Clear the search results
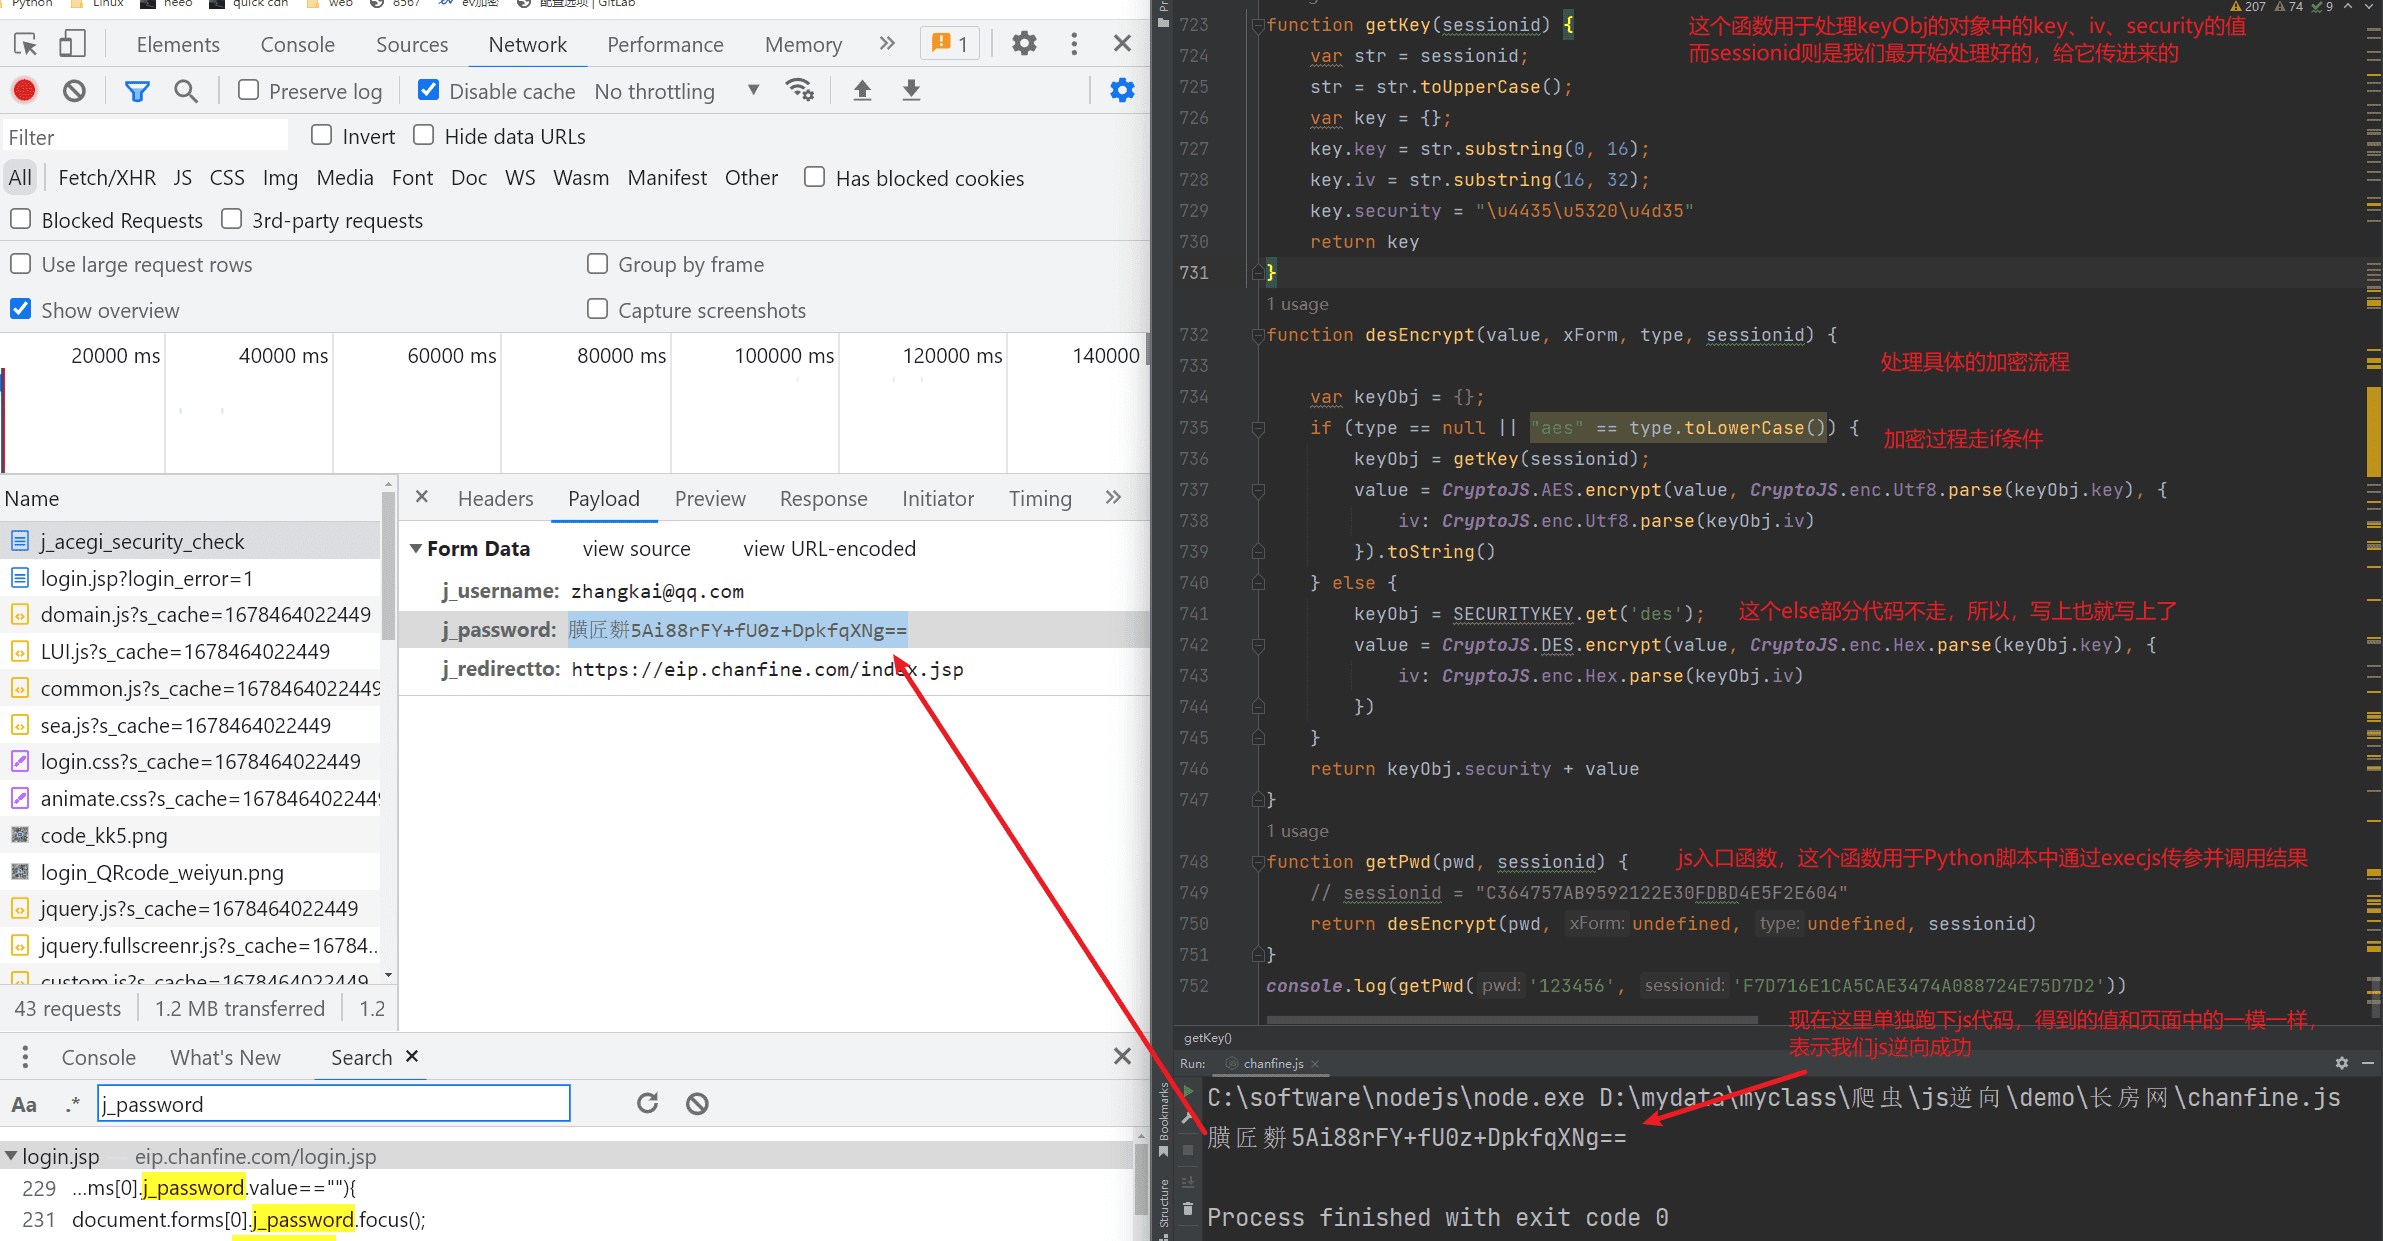Image resolution: width=2383 pixels, height=1241 pixels. tap(697, 1103)
